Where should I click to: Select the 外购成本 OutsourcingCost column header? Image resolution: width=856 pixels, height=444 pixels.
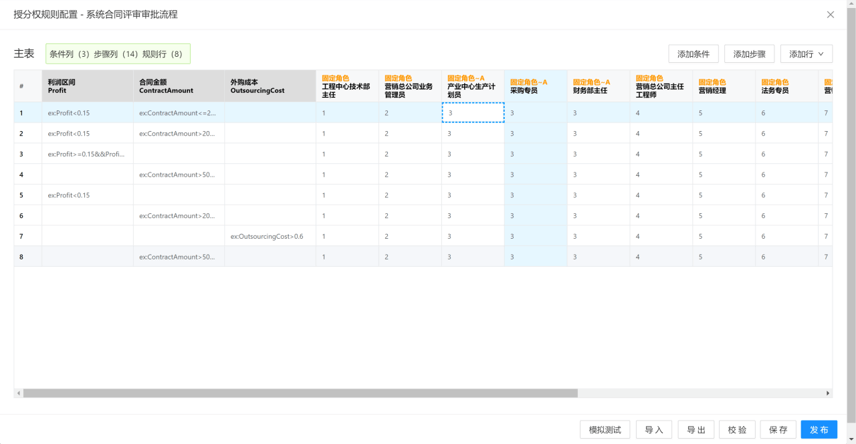269,86
